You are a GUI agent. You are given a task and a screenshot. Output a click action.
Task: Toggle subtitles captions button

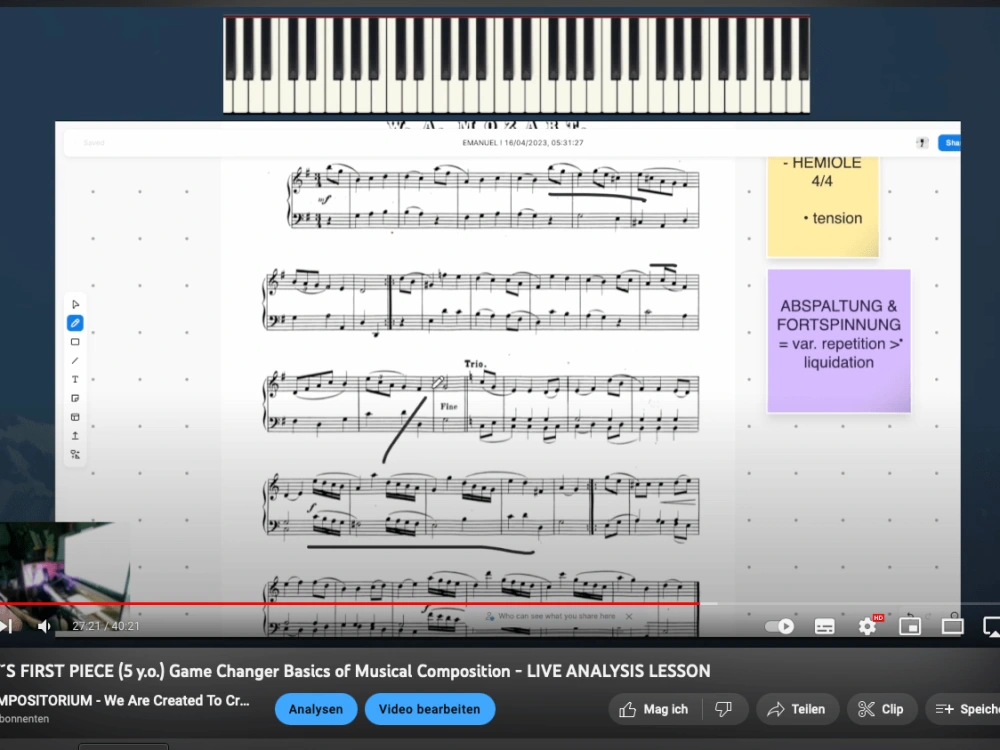pyautogui.click(x=825, y=626)
